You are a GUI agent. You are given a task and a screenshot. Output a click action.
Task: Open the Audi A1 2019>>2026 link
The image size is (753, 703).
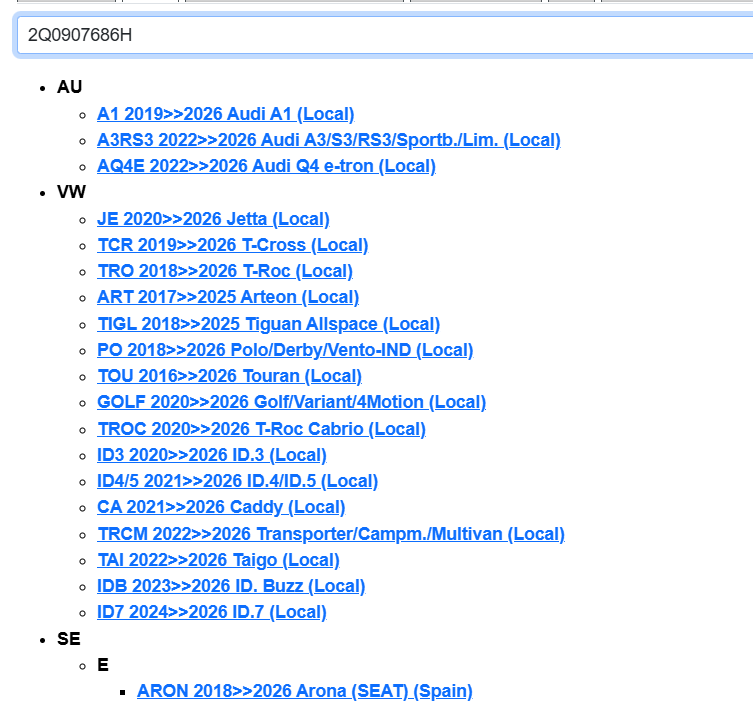(x=225, y=114)
